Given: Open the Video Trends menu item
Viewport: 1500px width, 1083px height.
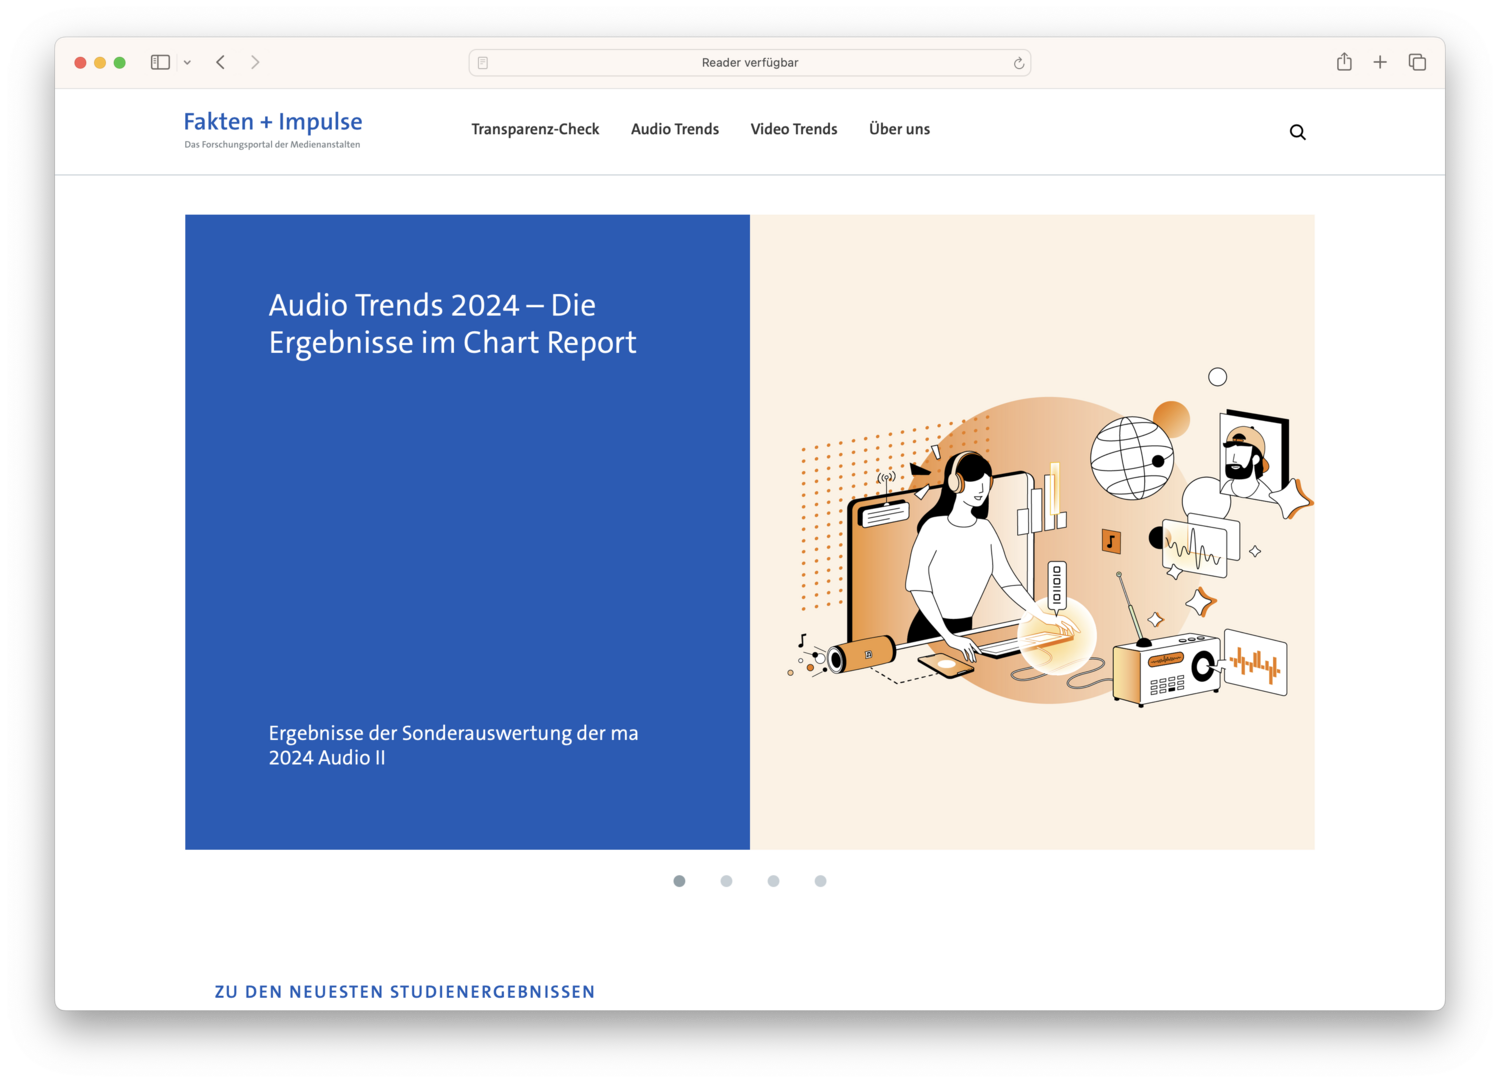Looking at the screenshot, I should click(x=794, y=129).
